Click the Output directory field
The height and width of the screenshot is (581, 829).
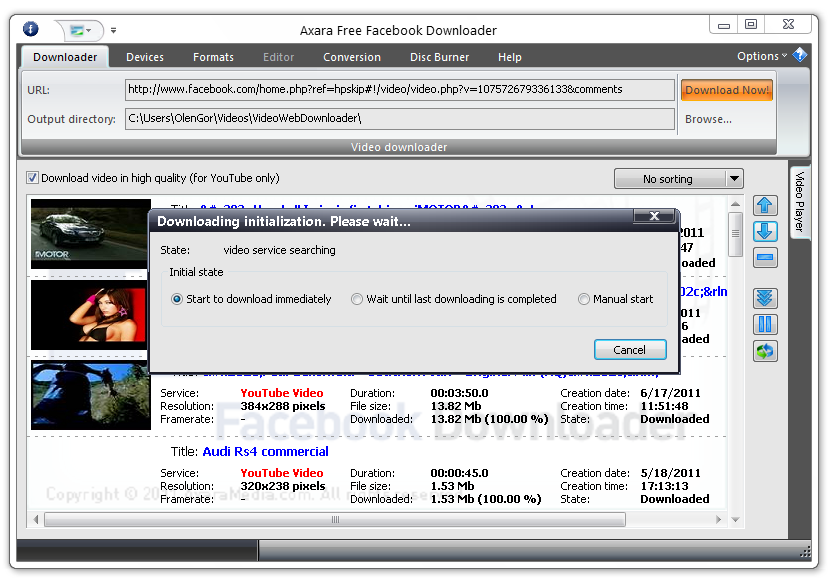(x=400, y=118)
